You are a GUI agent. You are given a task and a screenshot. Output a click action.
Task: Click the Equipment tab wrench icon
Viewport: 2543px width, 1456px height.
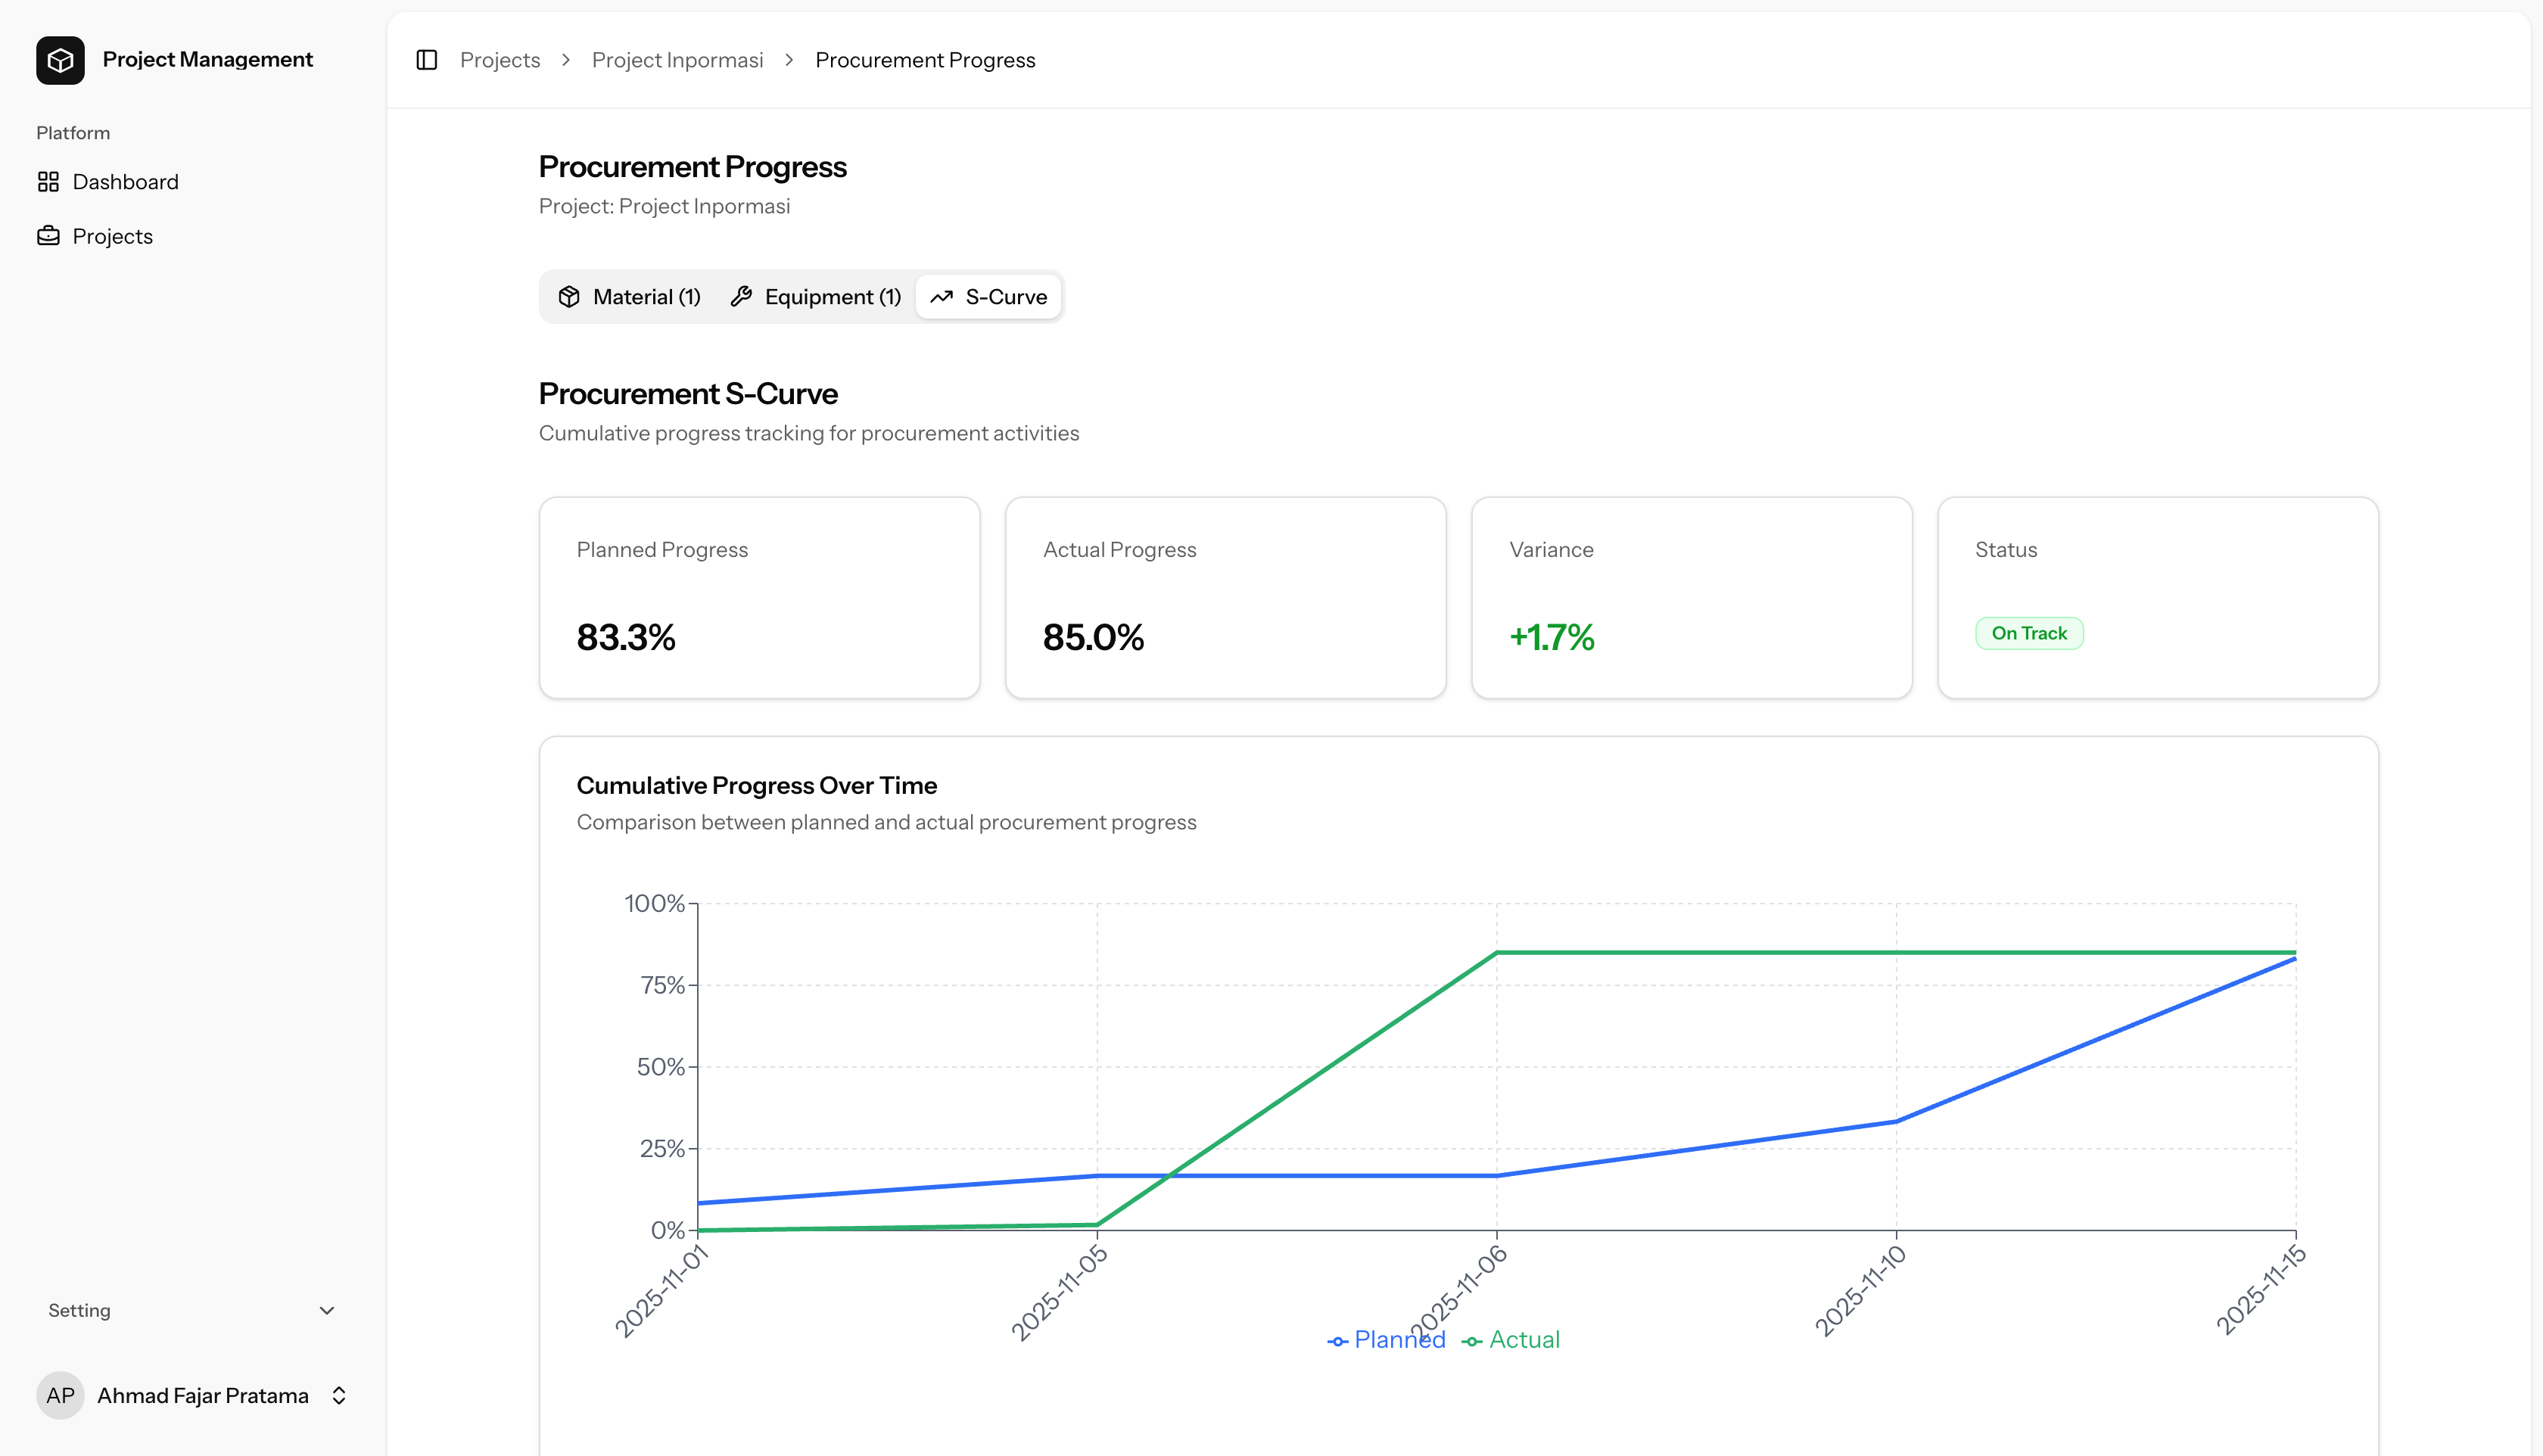pyautogui.click(x=741, y=297)
